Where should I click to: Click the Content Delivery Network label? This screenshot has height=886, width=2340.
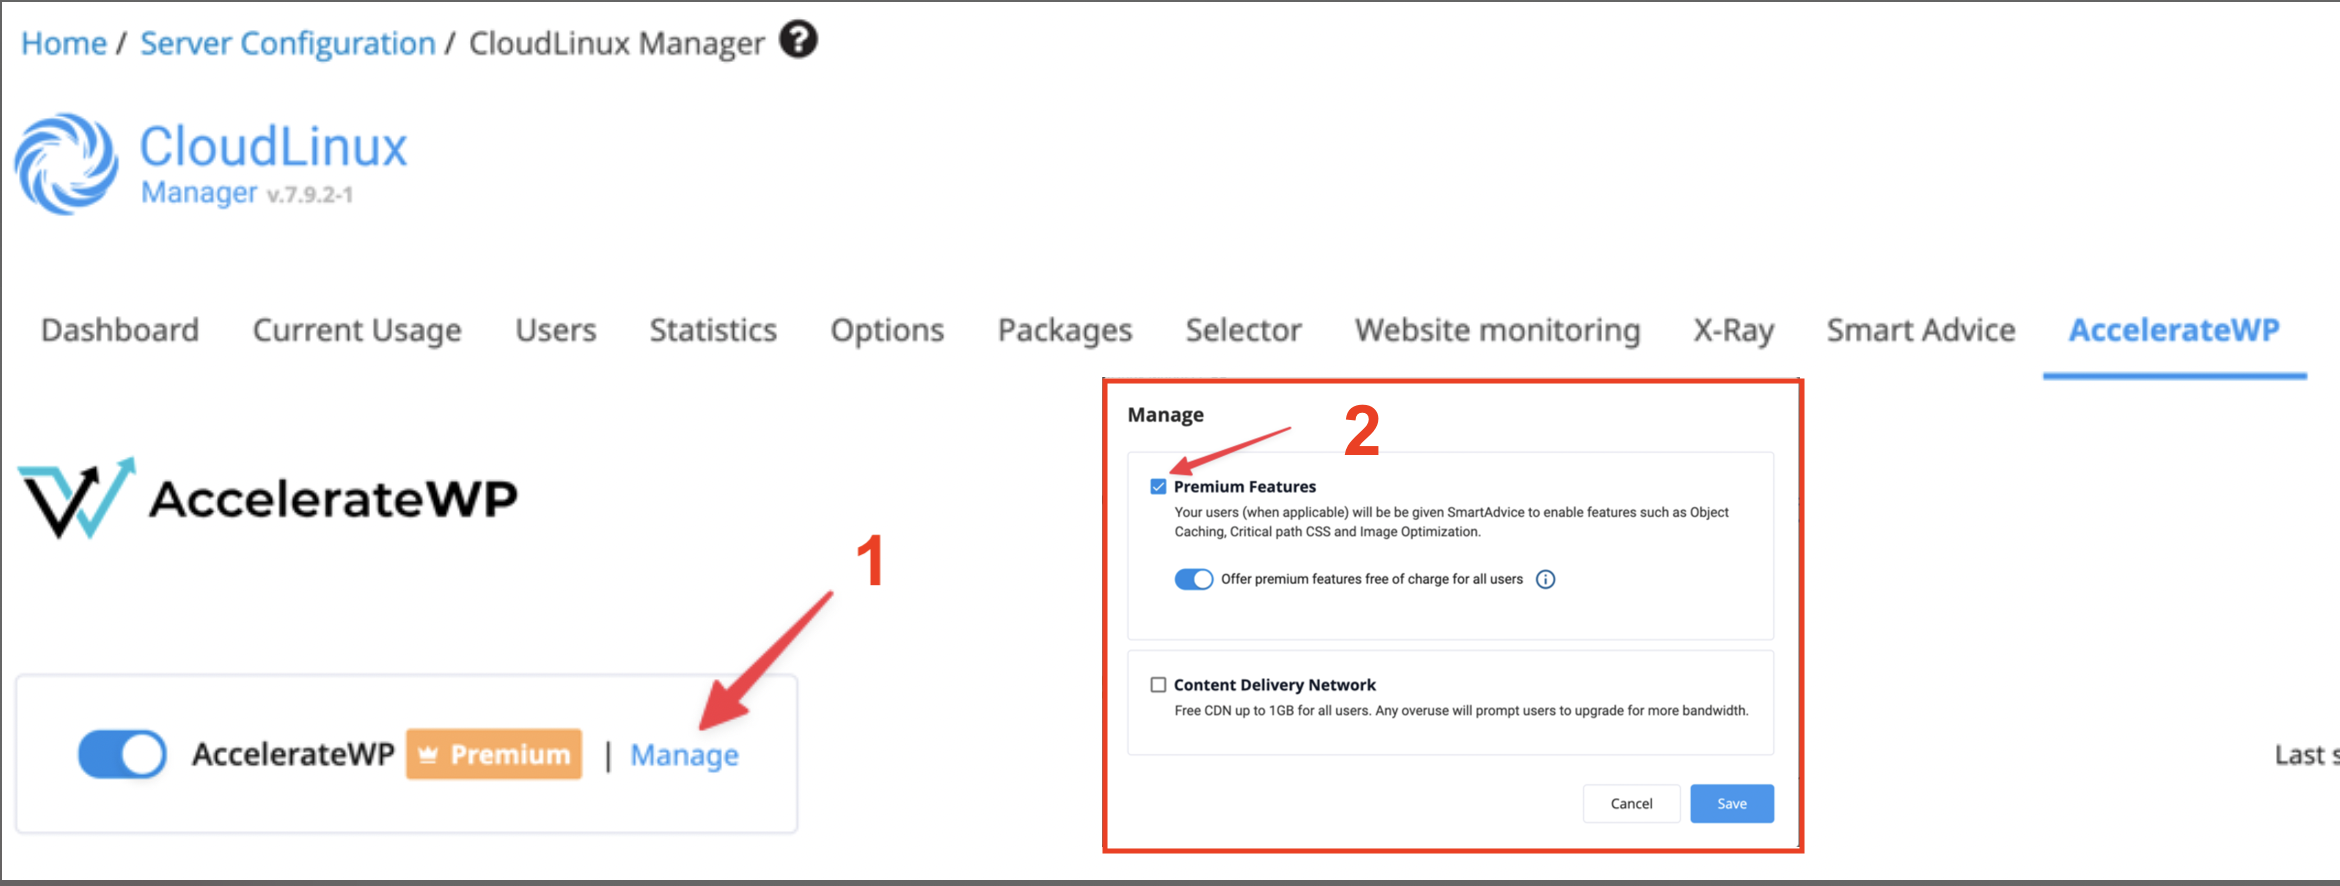pyautogui.click(x=1275, y=685)
